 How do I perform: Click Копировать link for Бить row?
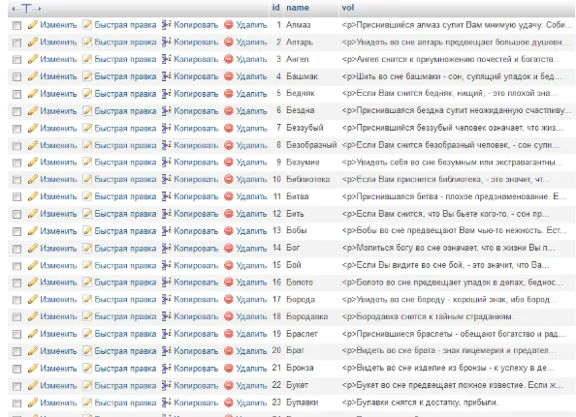pyautogui.click(x=196, y=214)
